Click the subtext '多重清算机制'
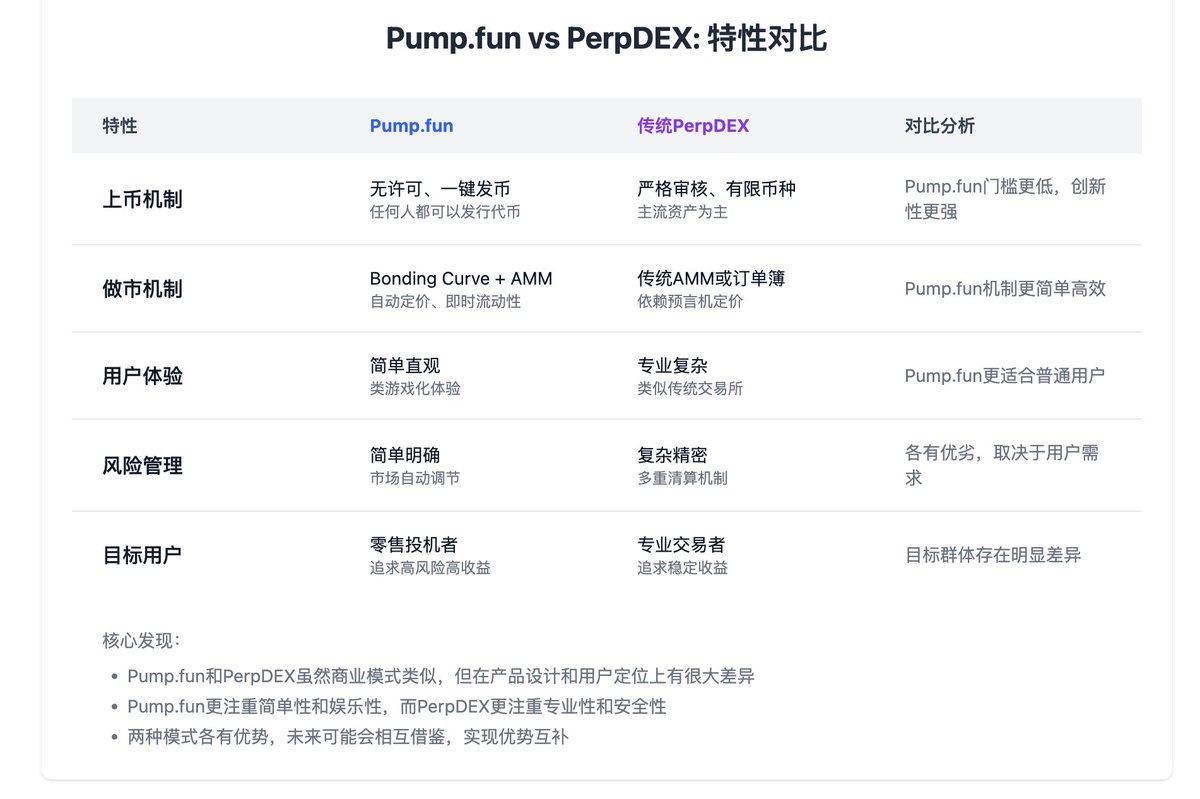Image resolution: width=1200 pixels, height=799 pixels. point(682,478)
